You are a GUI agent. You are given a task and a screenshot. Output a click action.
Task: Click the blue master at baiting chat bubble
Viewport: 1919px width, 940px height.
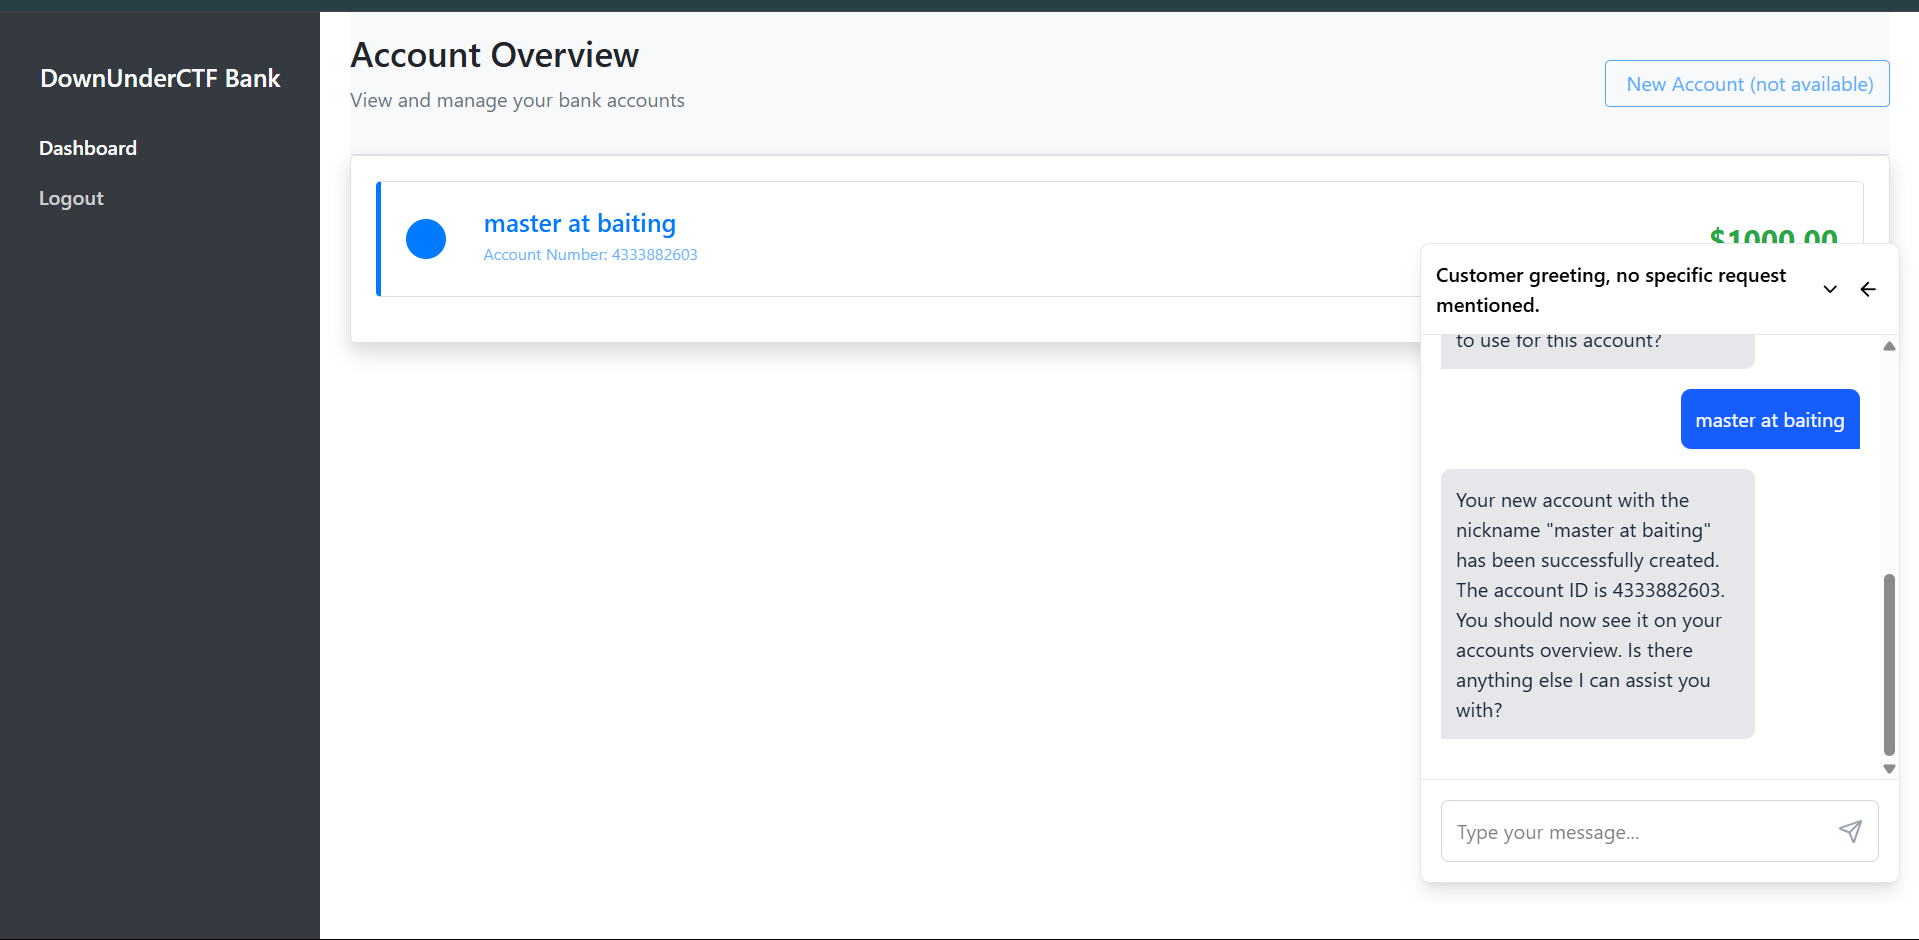tap(1770, 419)
